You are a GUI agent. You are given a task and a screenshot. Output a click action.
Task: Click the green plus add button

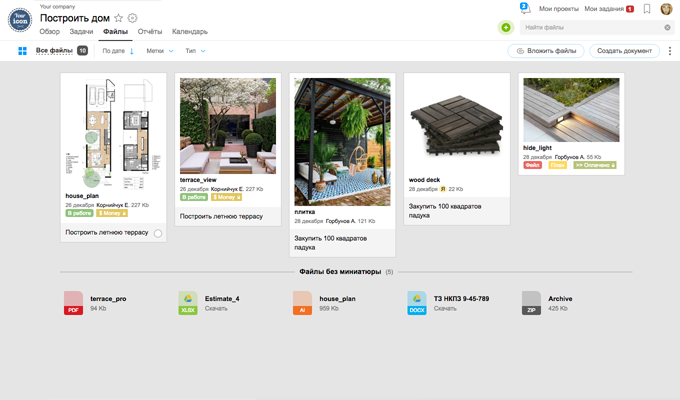(x=506, y=27)
